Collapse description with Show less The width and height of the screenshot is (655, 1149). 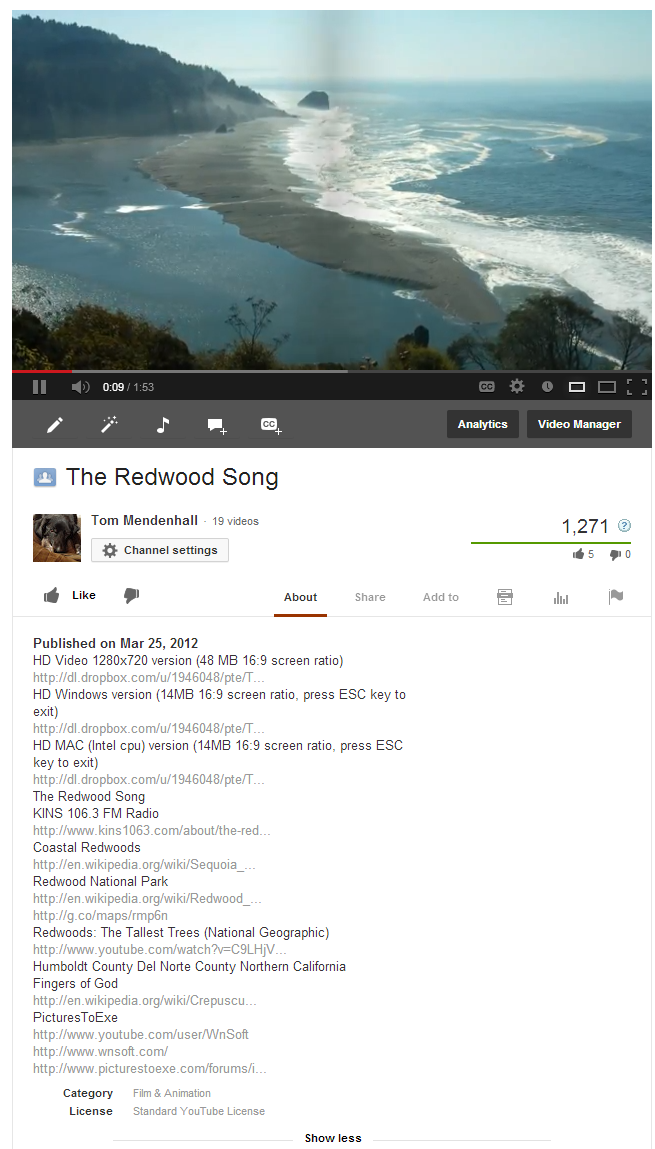pyautogui.click(x=333, y=1138)
